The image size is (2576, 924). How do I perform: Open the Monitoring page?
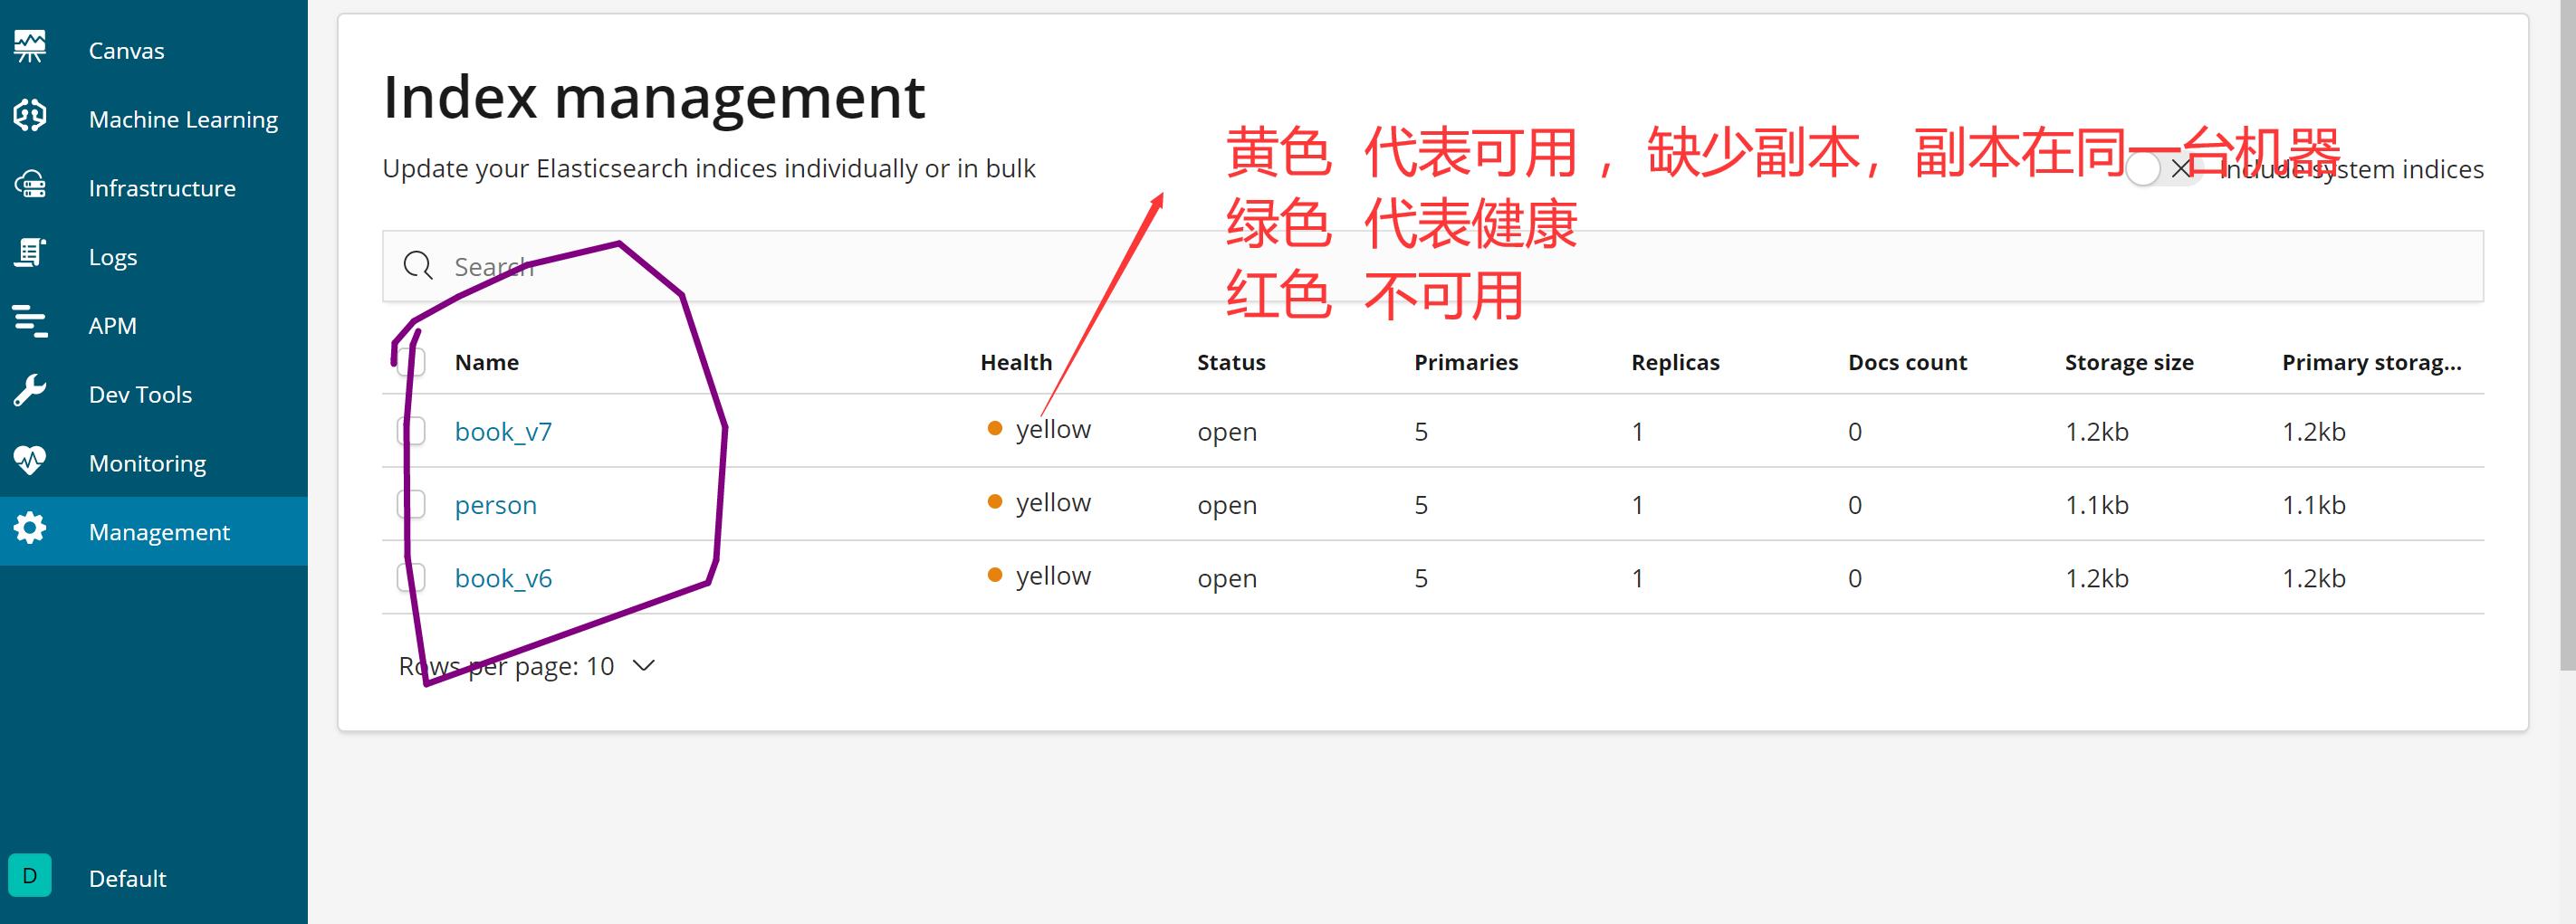(147, 464)
